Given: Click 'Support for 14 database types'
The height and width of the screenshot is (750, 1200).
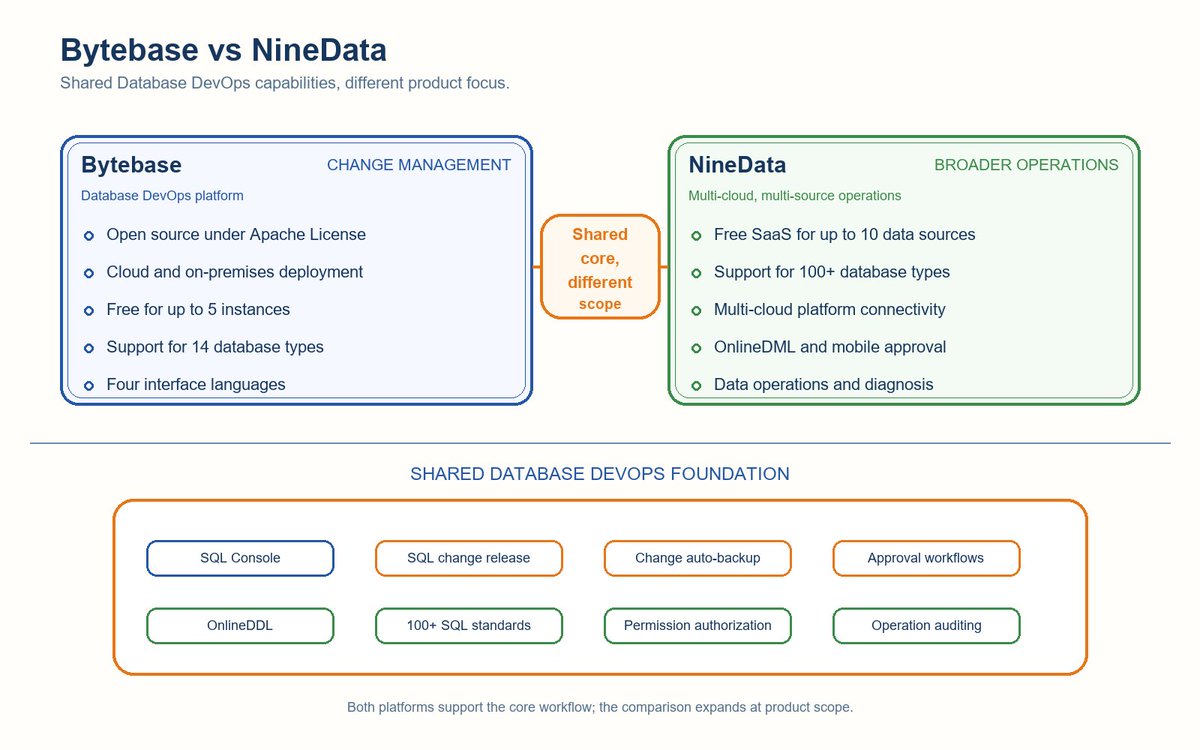Looking at the screenshot, I should [215, 347].
